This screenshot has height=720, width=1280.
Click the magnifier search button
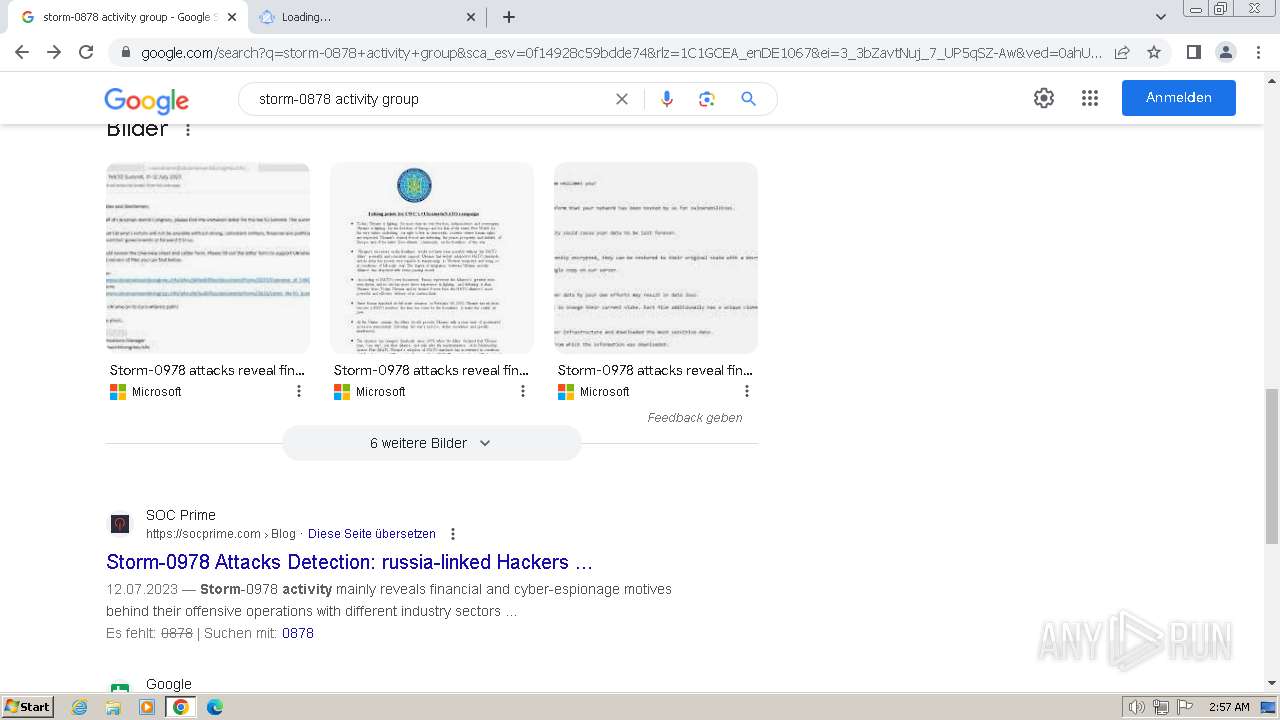pos(748,99)
